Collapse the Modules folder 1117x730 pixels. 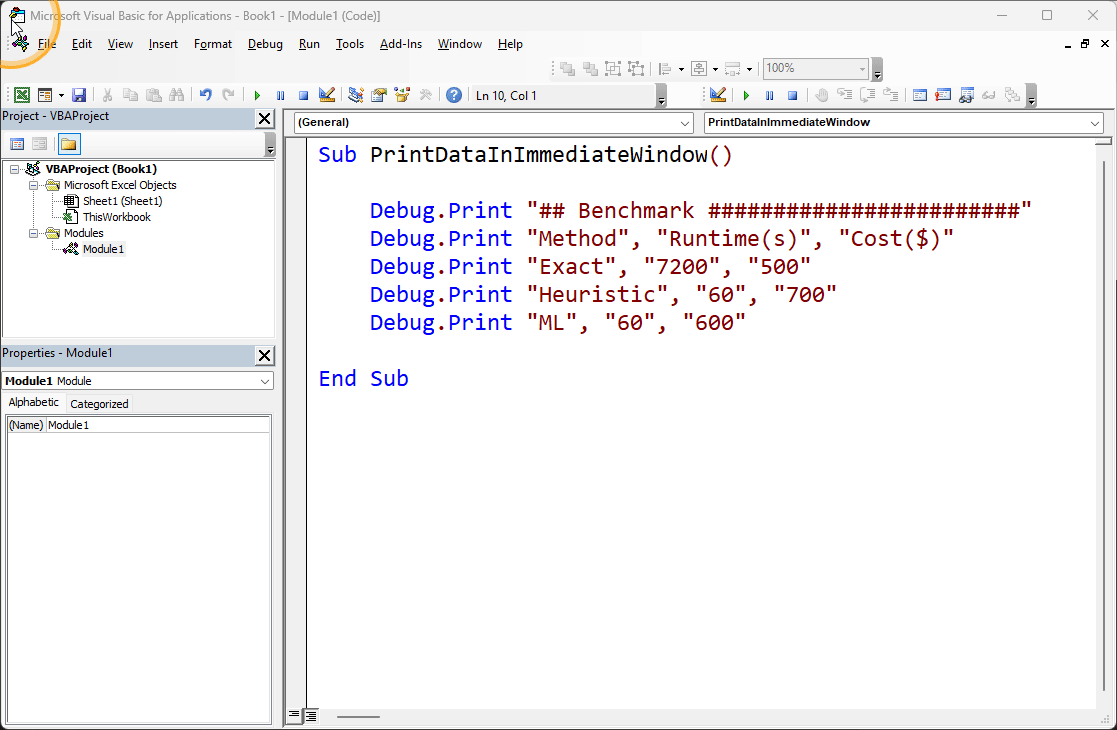(33, 233)
